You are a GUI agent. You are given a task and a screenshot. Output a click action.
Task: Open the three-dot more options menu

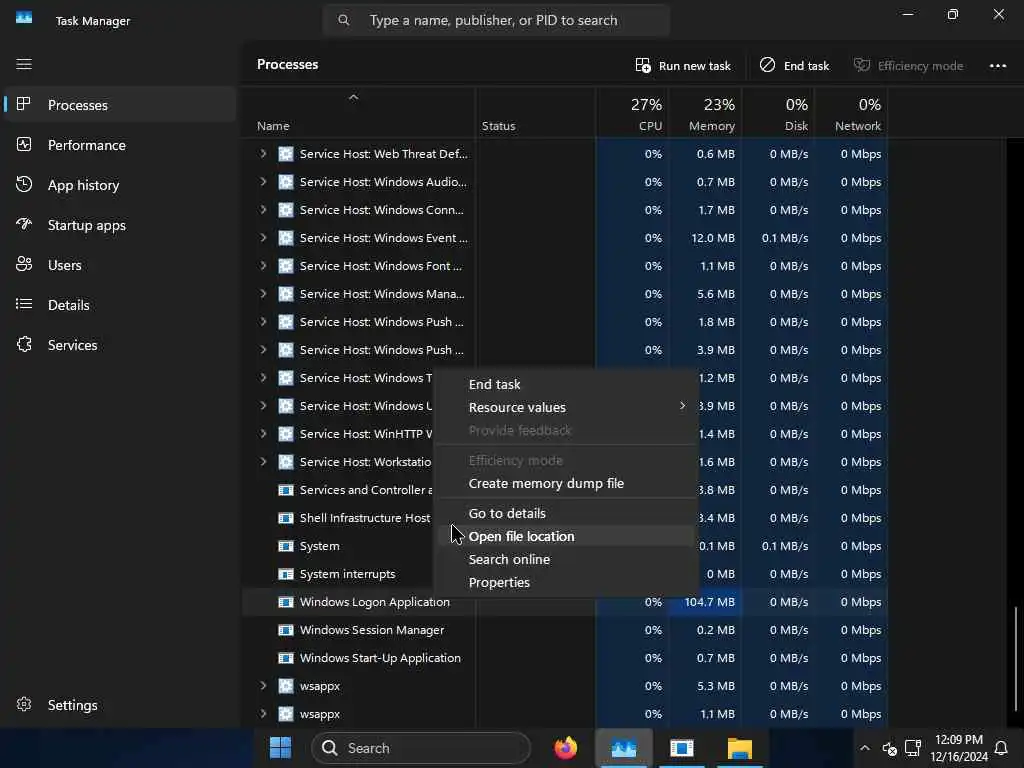[997, 65]
